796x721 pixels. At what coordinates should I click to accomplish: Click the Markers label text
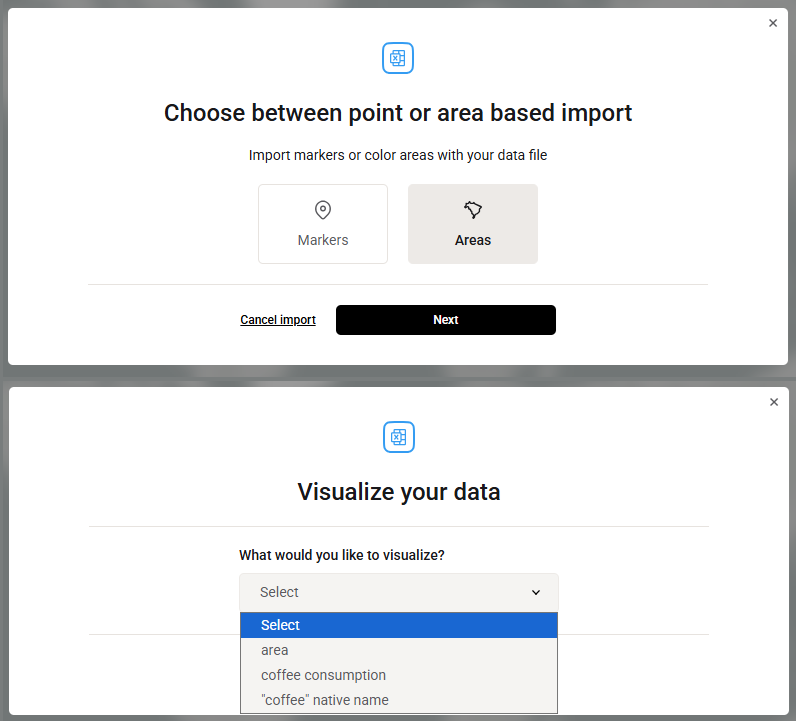(x=323, y=240)
